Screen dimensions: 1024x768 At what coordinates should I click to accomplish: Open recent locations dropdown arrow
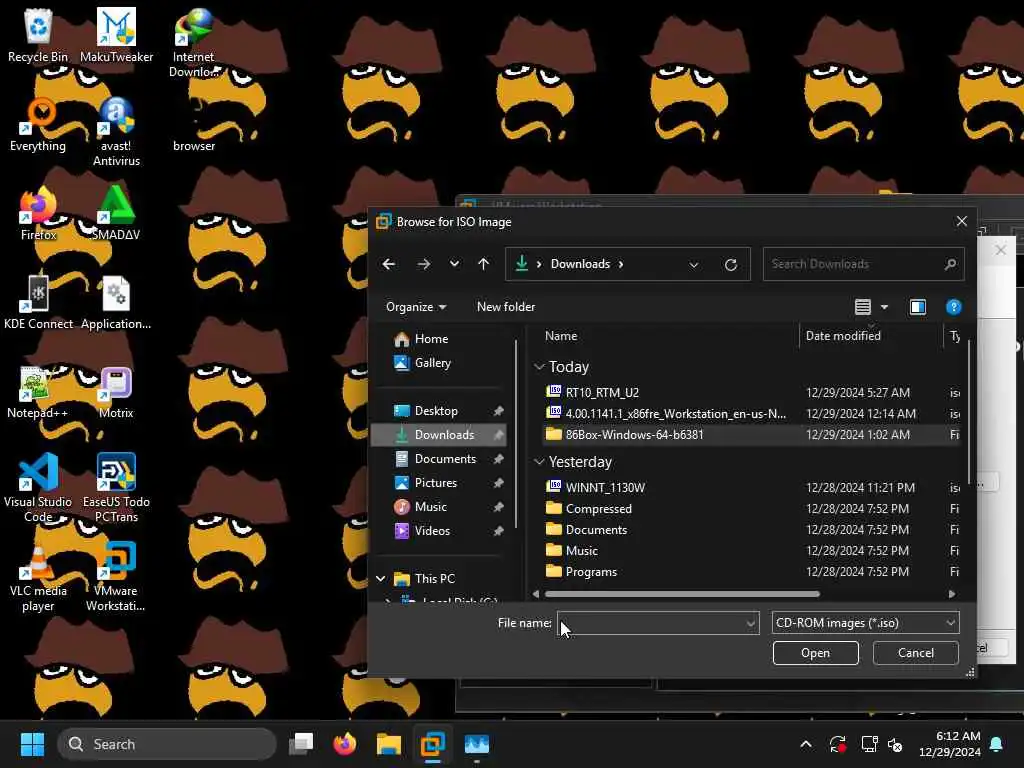454,264
